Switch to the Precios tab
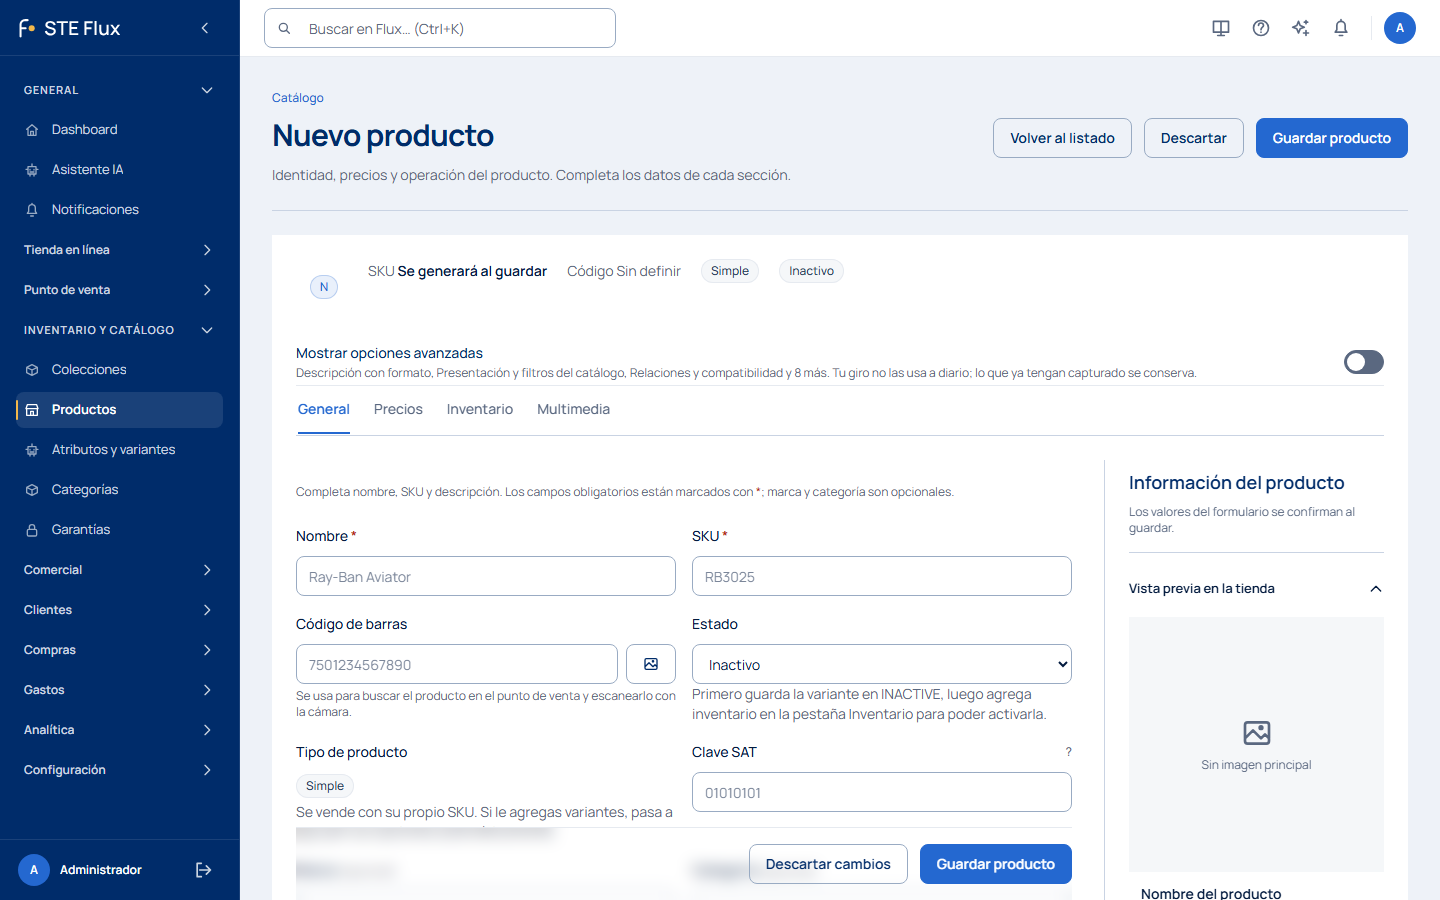 (x=398, y=410)
